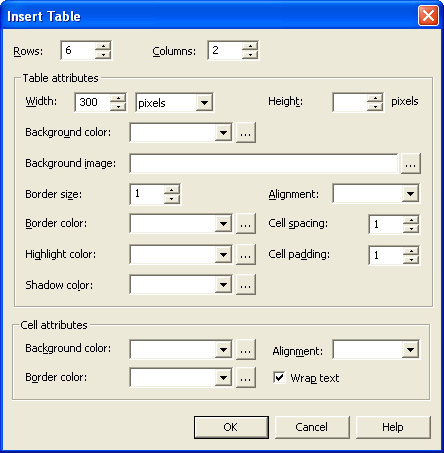Click up arrow on Width spinner

pos(118,98)
